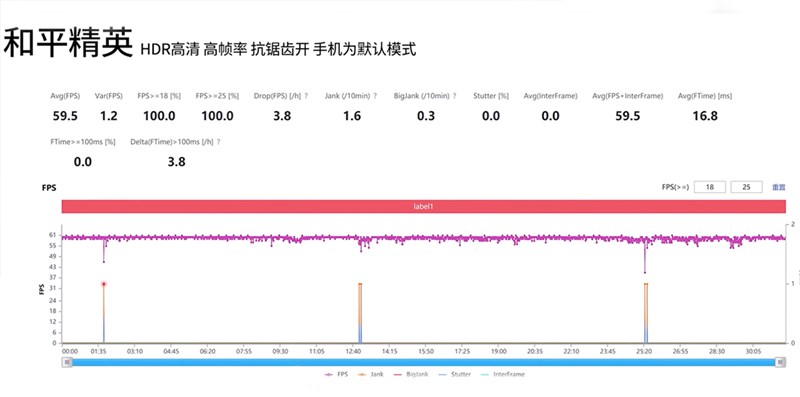Viewport: 800px width, 397px height.
Task: Click the red highlighted Jank point near 01:35
Action: tap(104, 284)
